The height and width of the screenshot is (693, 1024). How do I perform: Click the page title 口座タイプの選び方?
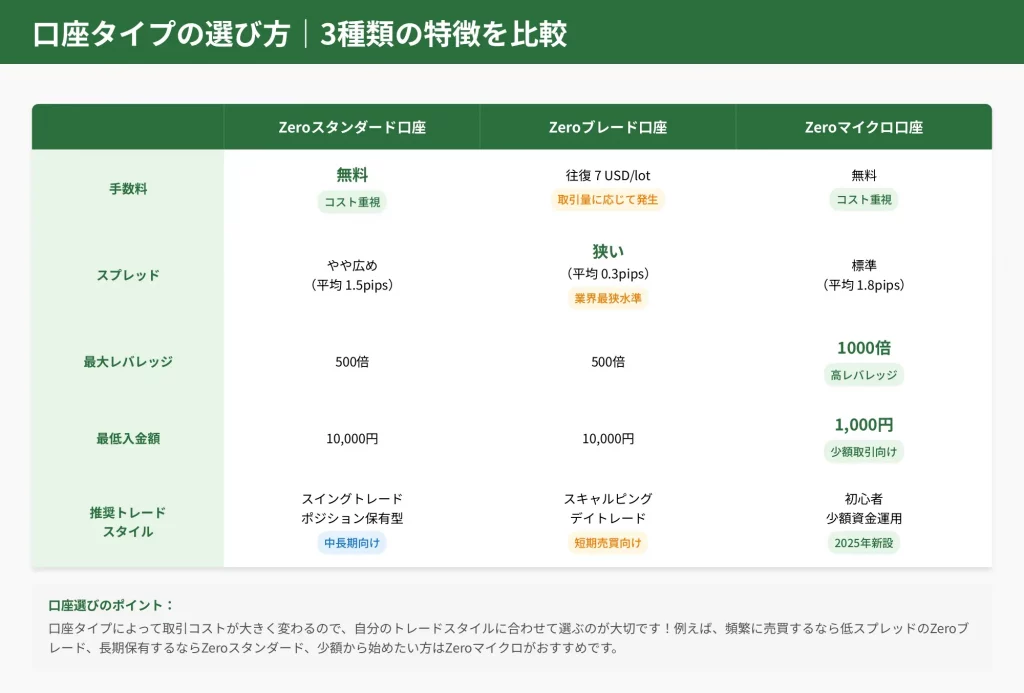tap(162, 34)
